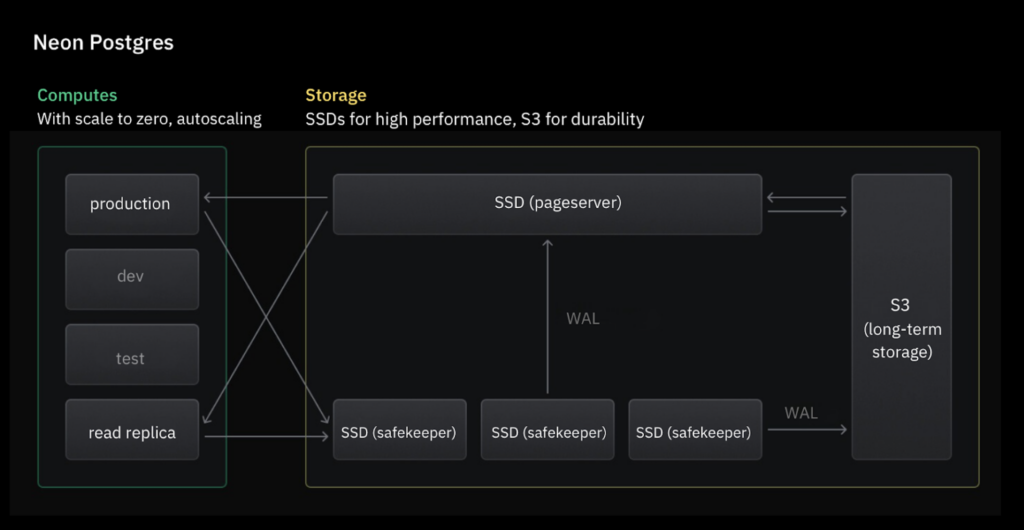Image resolution: width=1024 pixels, height=530 pixels.
Task: Select the dev compute box
Action: [x=132, y=279]
